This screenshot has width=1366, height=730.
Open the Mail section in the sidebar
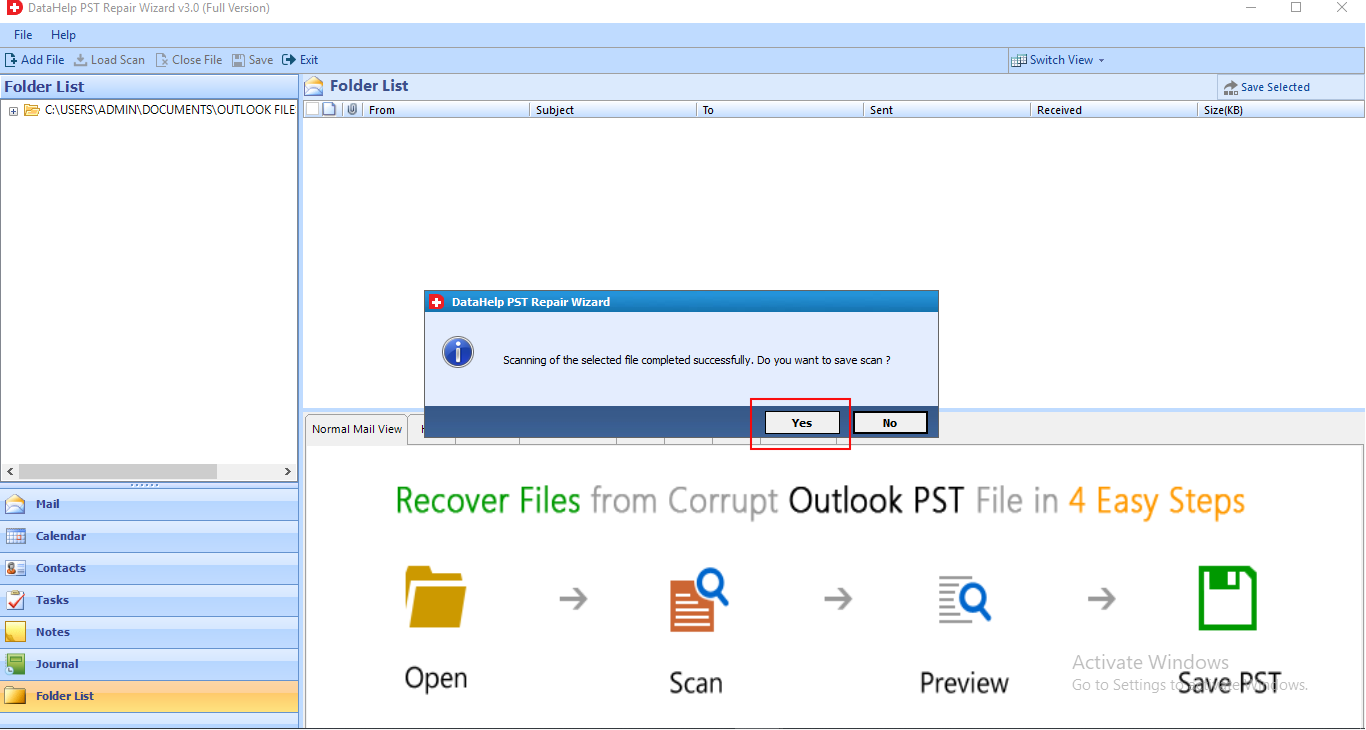tap(149, 504)
